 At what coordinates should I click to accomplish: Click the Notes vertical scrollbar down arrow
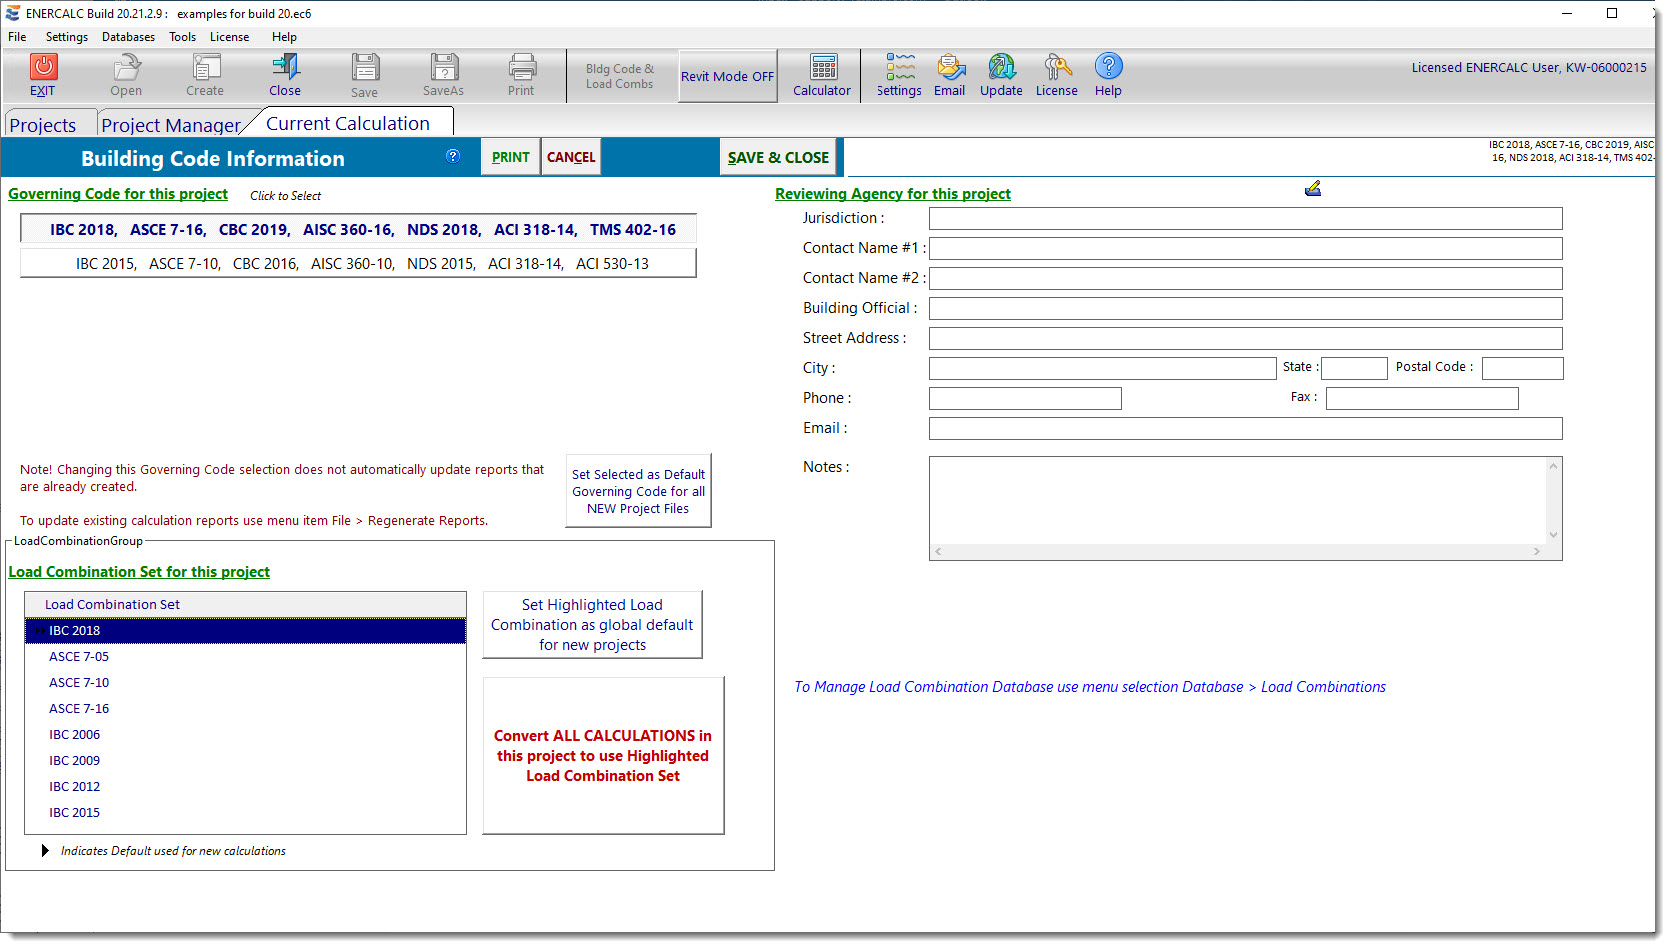pos(1553,535)
